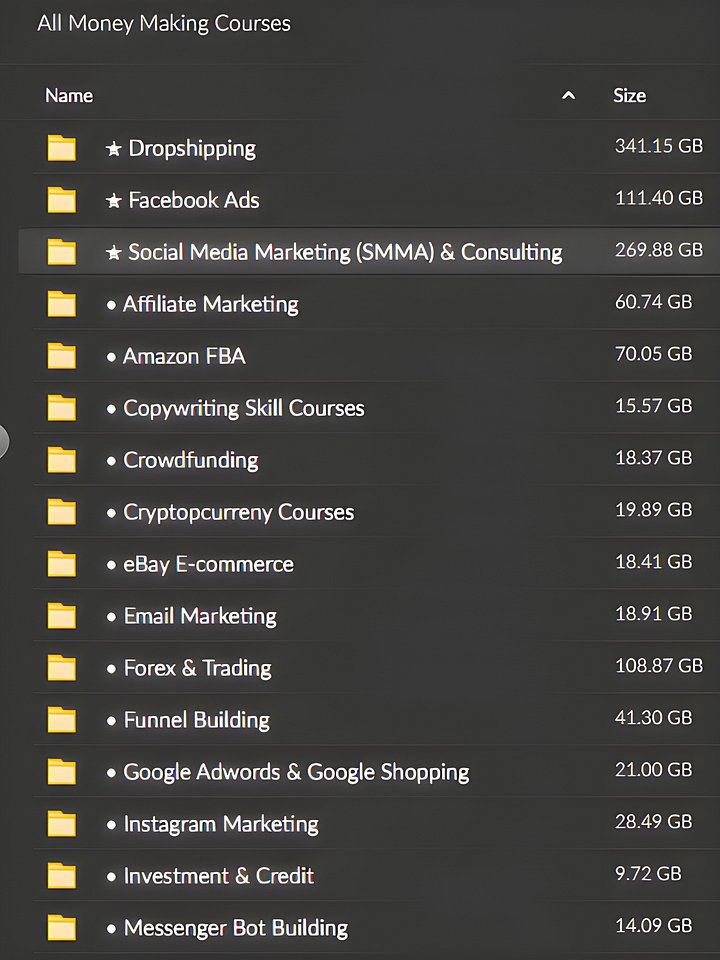The image size is (720, 960).
Task: Click the side panel handle on left edge
Action: click(x=4, y=441)
